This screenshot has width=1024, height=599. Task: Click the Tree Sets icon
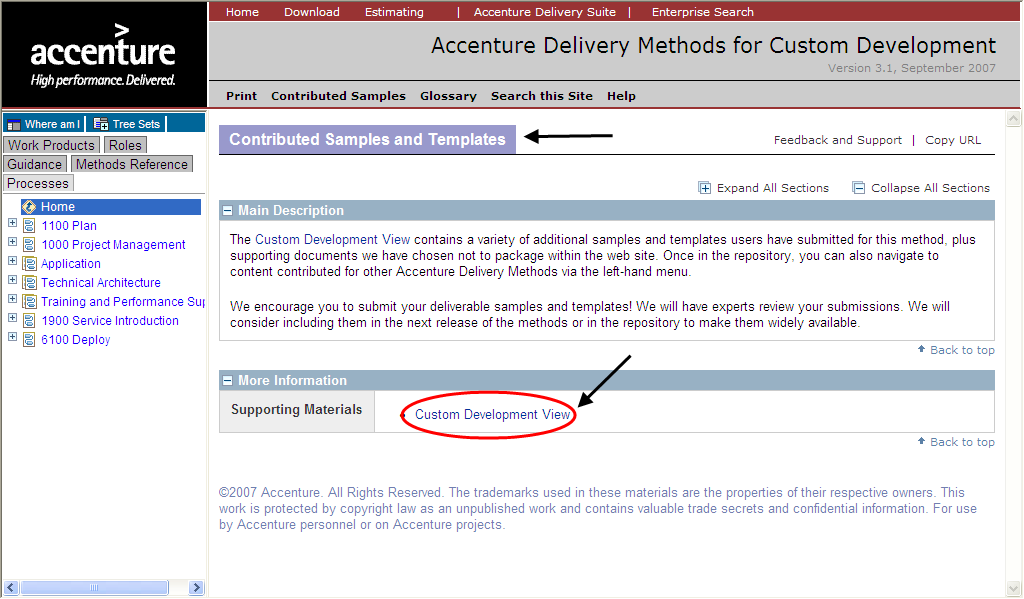(x=101, y=124)
